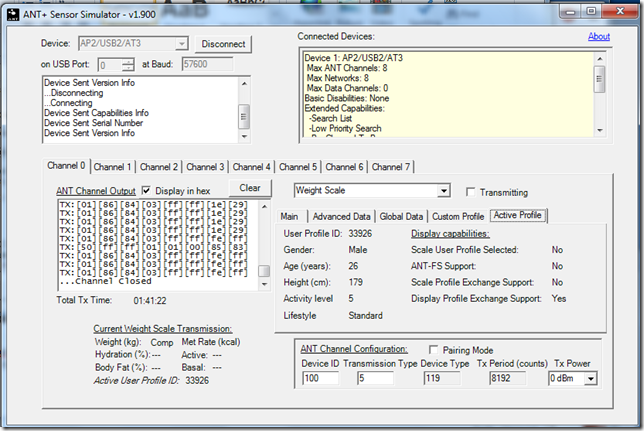Toggle the Display in hex checkbox

(147, 190)
